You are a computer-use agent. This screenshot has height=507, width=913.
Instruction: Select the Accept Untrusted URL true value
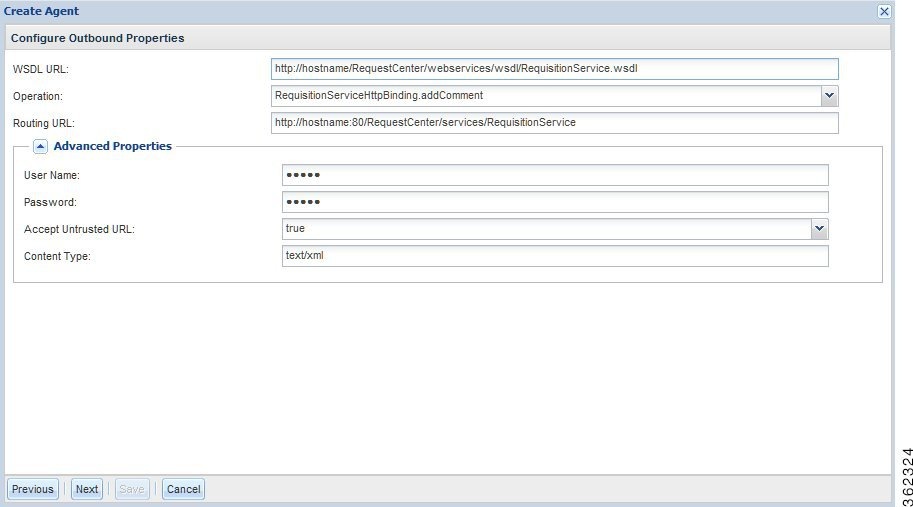547,229
